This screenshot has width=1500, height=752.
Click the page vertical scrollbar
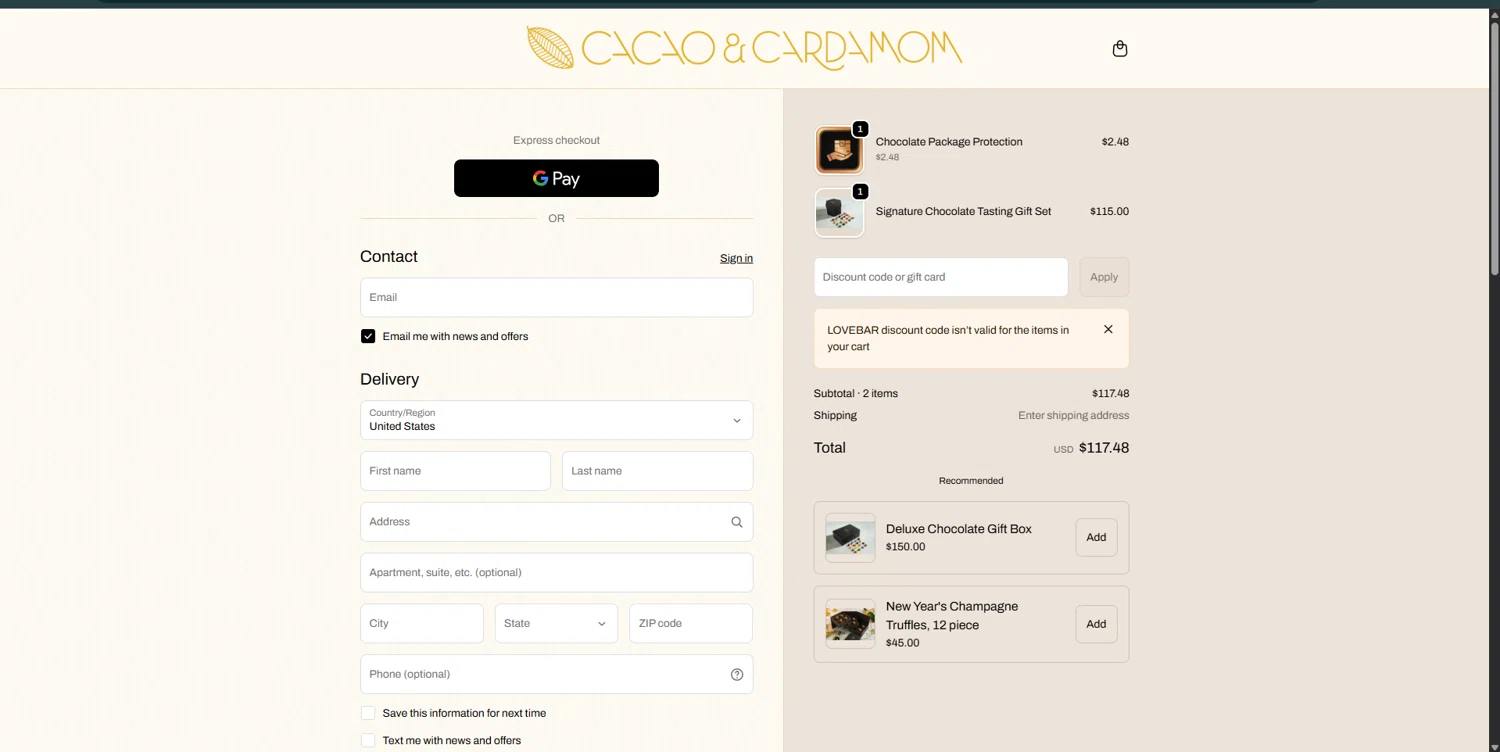(1495, 150)
